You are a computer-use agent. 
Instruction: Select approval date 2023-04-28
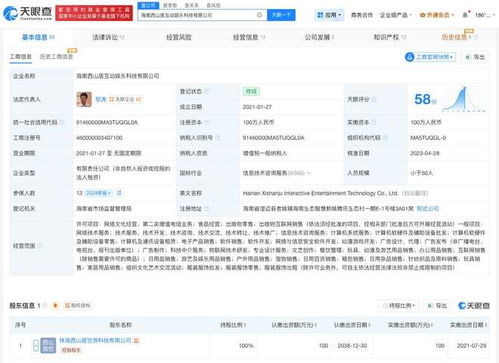click(x=425, y=153)
